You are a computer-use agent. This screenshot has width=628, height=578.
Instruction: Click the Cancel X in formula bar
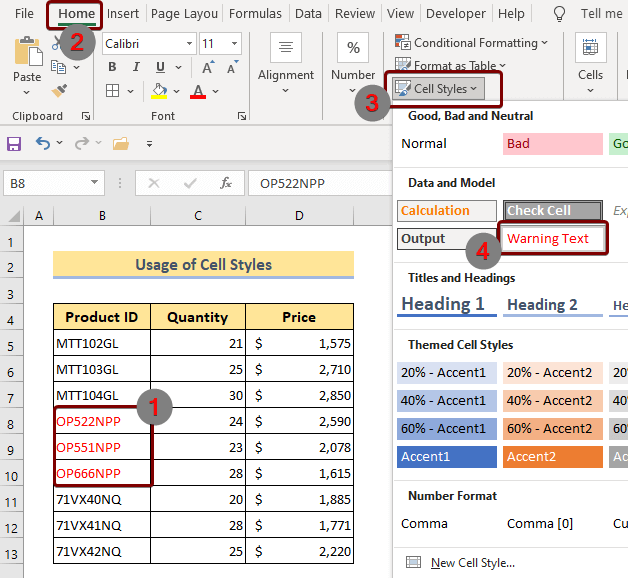tap(154, 183)
